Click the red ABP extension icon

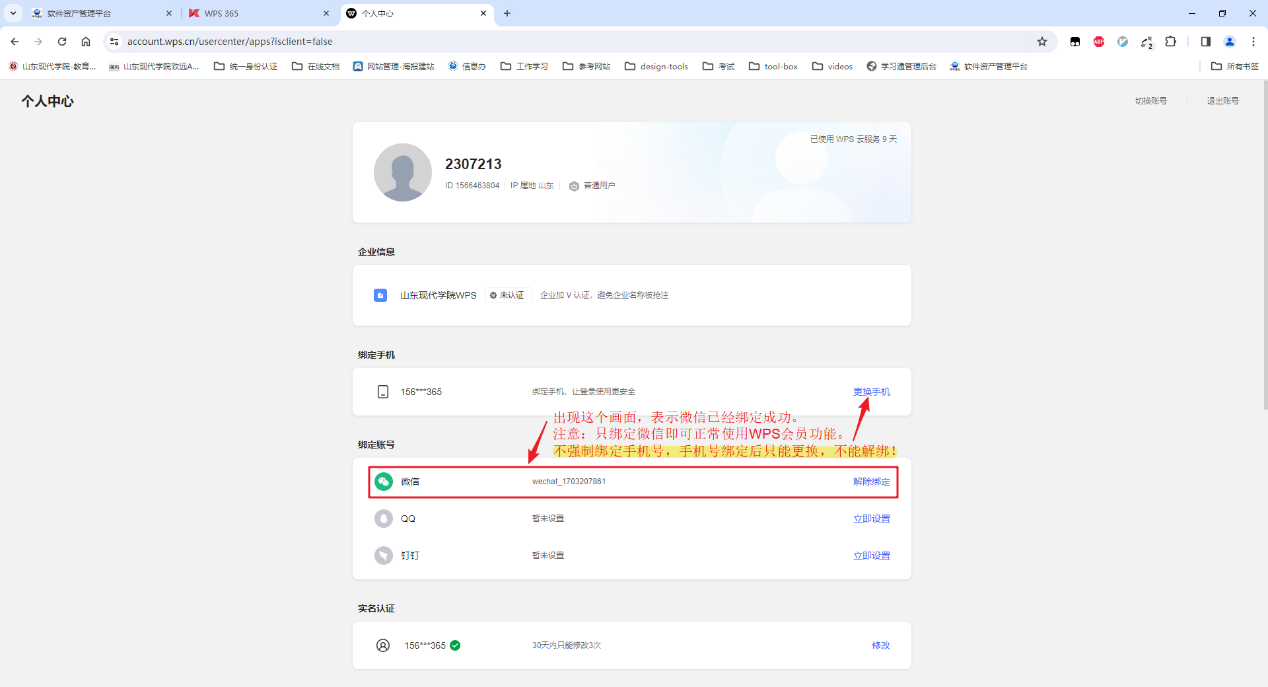coord(1099,42)
